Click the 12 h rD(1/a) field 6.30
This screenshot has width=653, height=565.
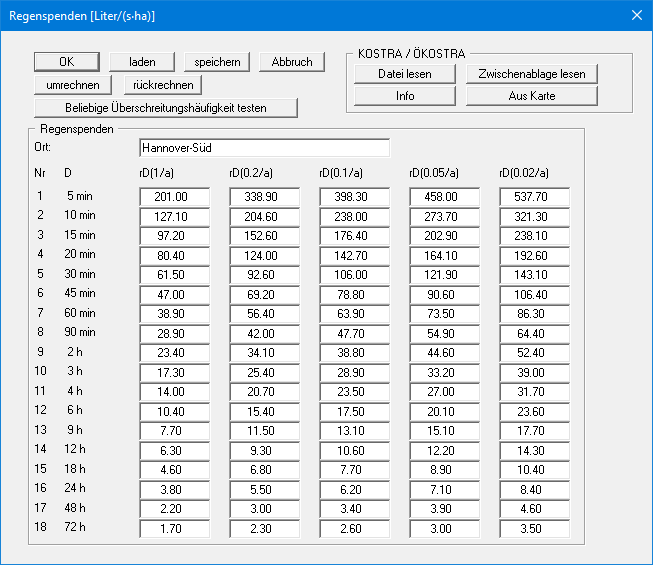[174, 451]
